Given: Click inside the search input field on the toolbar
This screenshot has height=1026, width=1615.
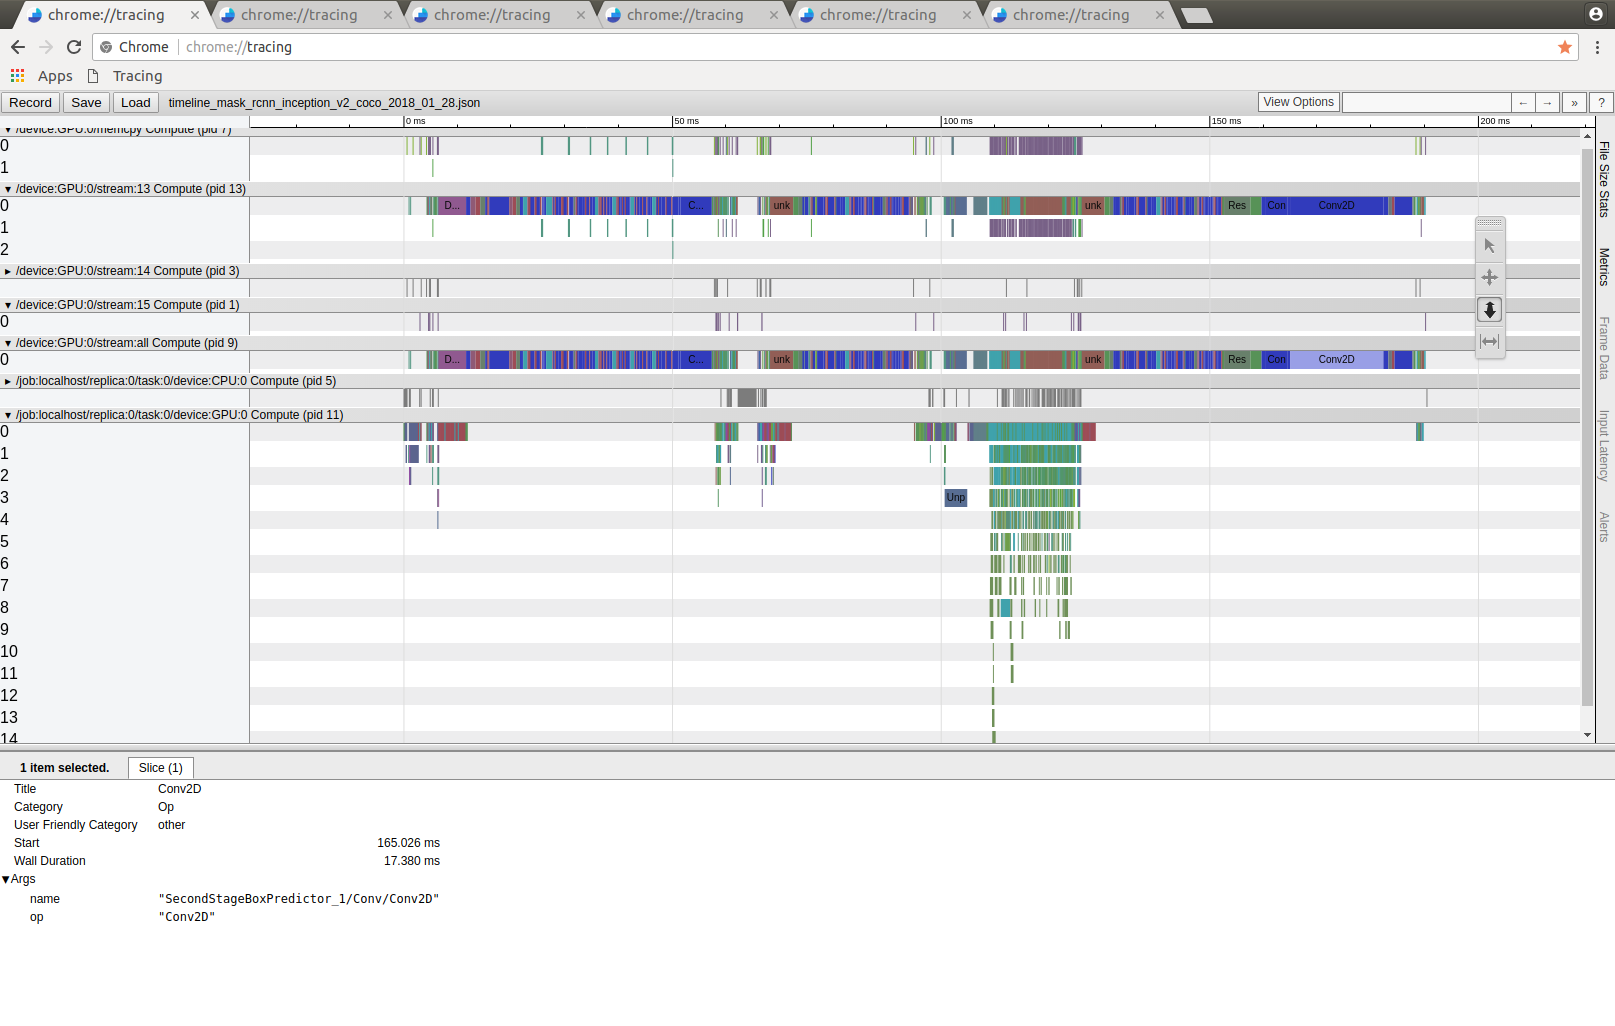Looking at the screenshot, I should click(1427, 102).
